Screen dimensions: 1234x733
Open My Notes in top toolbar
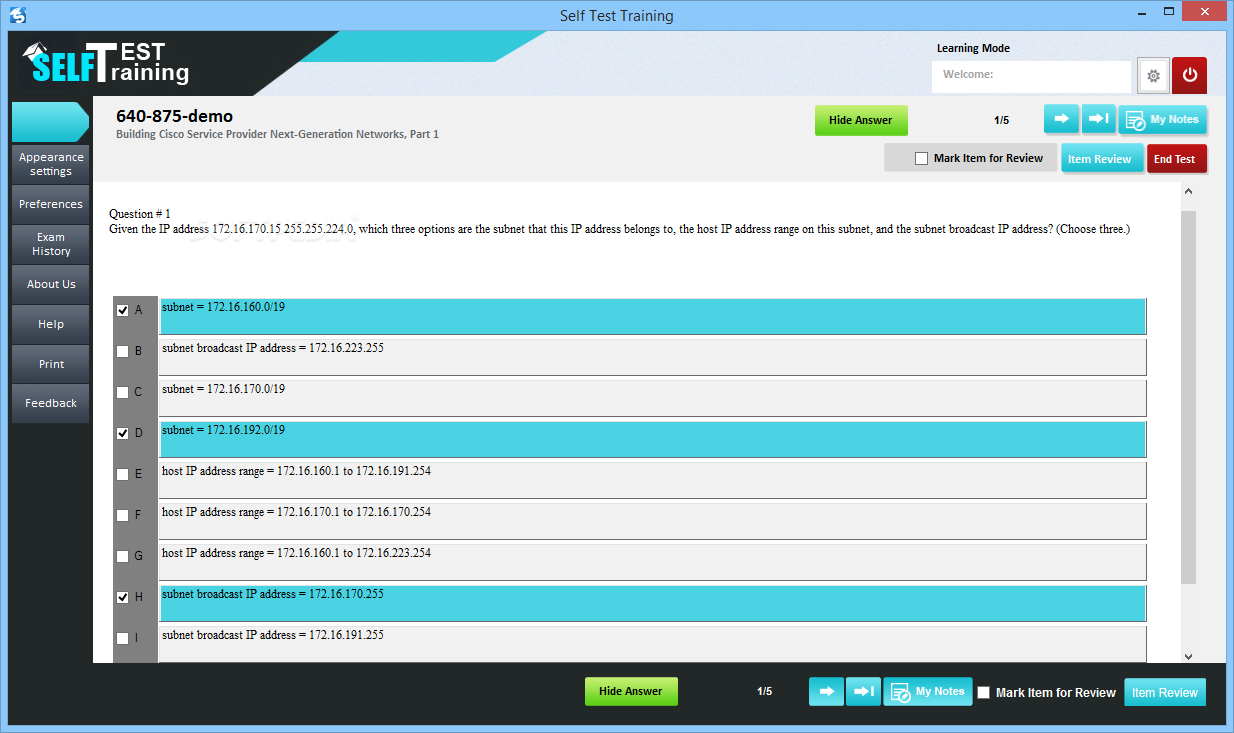(1162, 119)
